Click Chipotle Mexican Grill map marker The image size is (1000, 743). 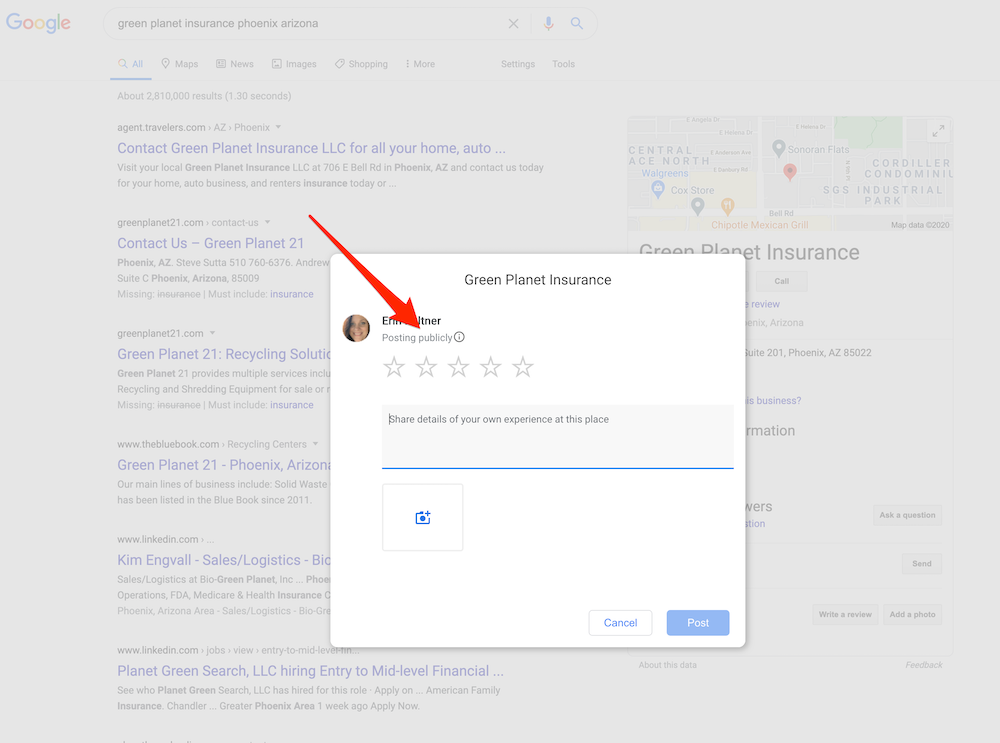[728, 205]
